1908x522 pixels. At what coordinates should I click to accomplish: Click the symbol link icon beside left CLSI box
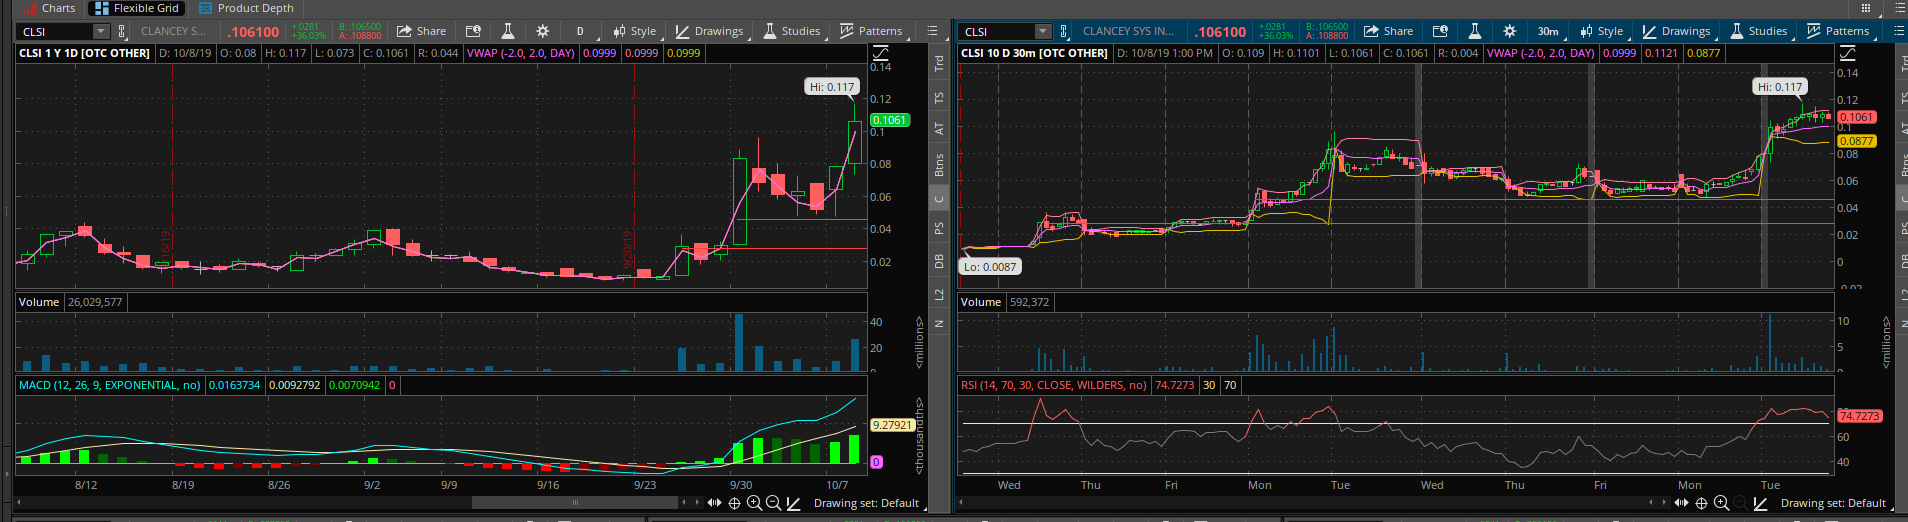(122, 31)
